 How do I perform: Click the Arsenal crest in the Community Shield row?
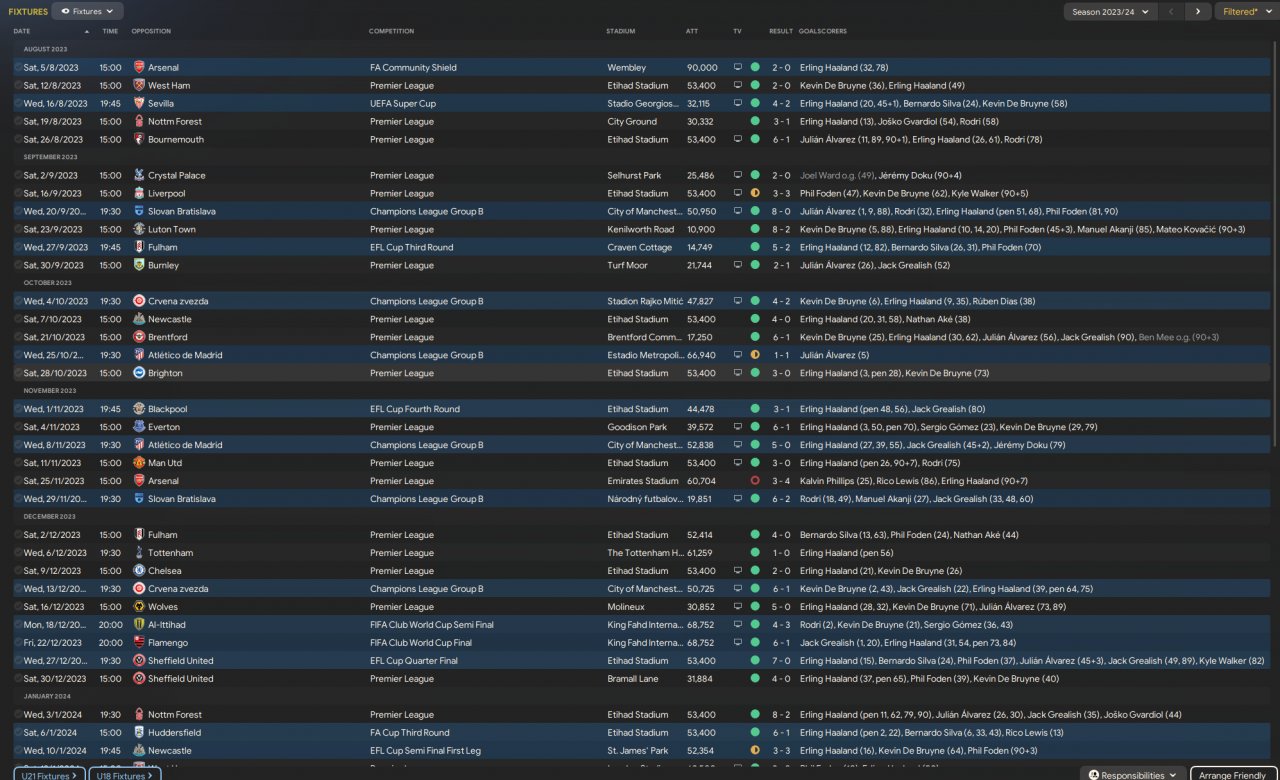pos(139,68)
